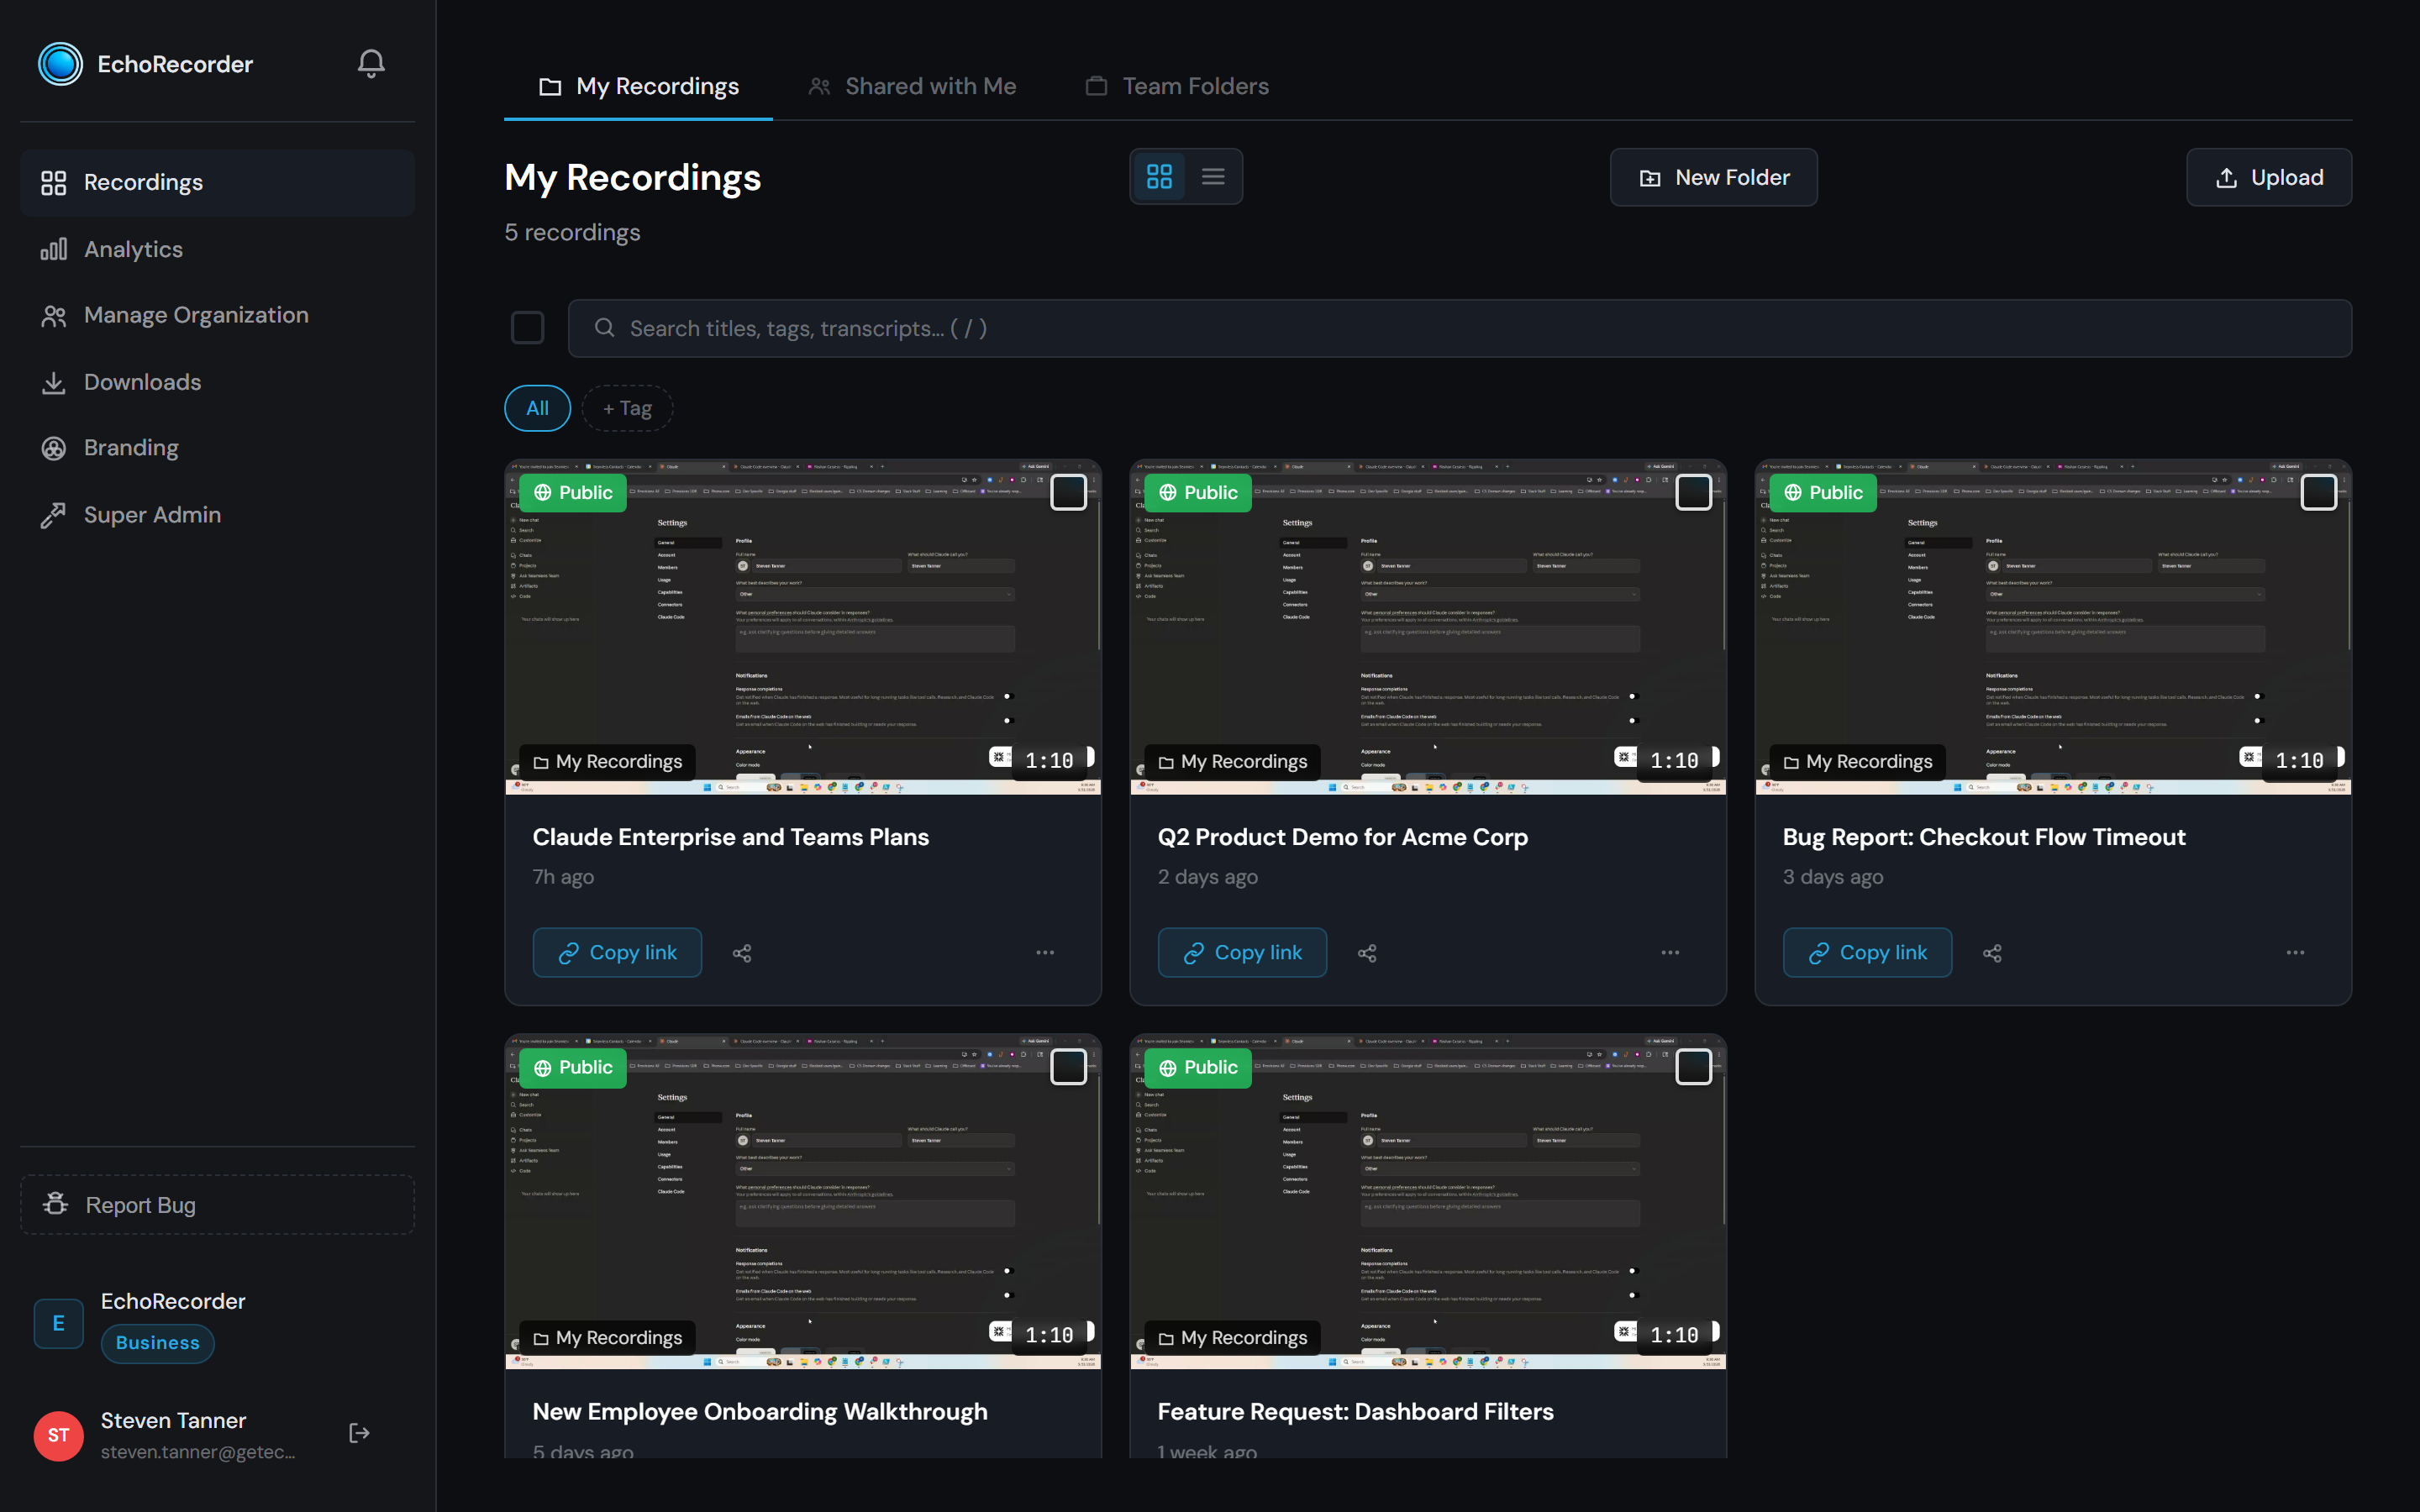Copy link for Claude Enterprise and Teams Plans
Screen dimensions: 2420x1512
(x=616, y=952)
